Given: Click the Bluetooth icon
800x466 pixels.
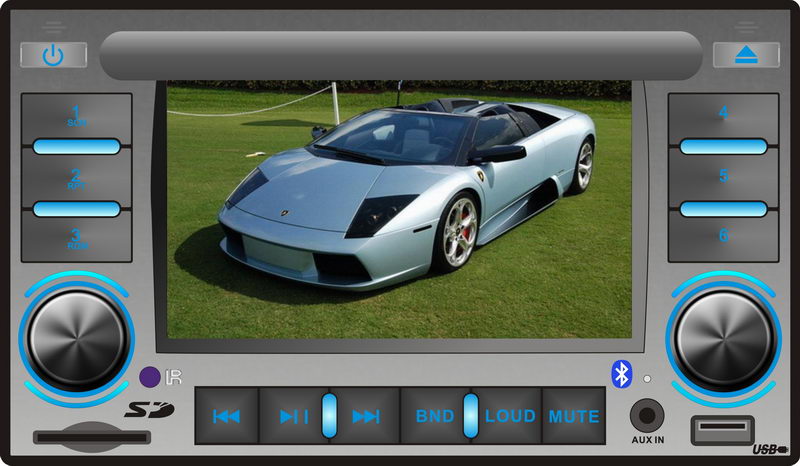Looking at the screenshot, I should pos(621,374).
